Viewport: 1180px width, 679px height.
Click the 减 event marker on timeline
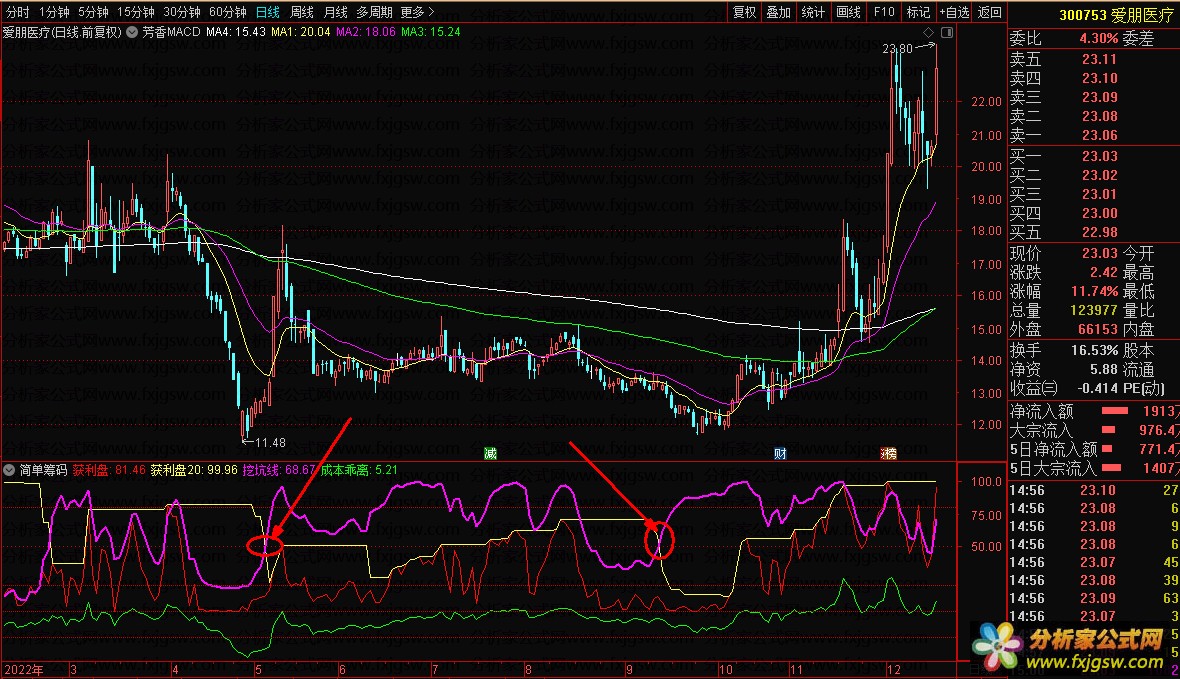tap(490, 453)
